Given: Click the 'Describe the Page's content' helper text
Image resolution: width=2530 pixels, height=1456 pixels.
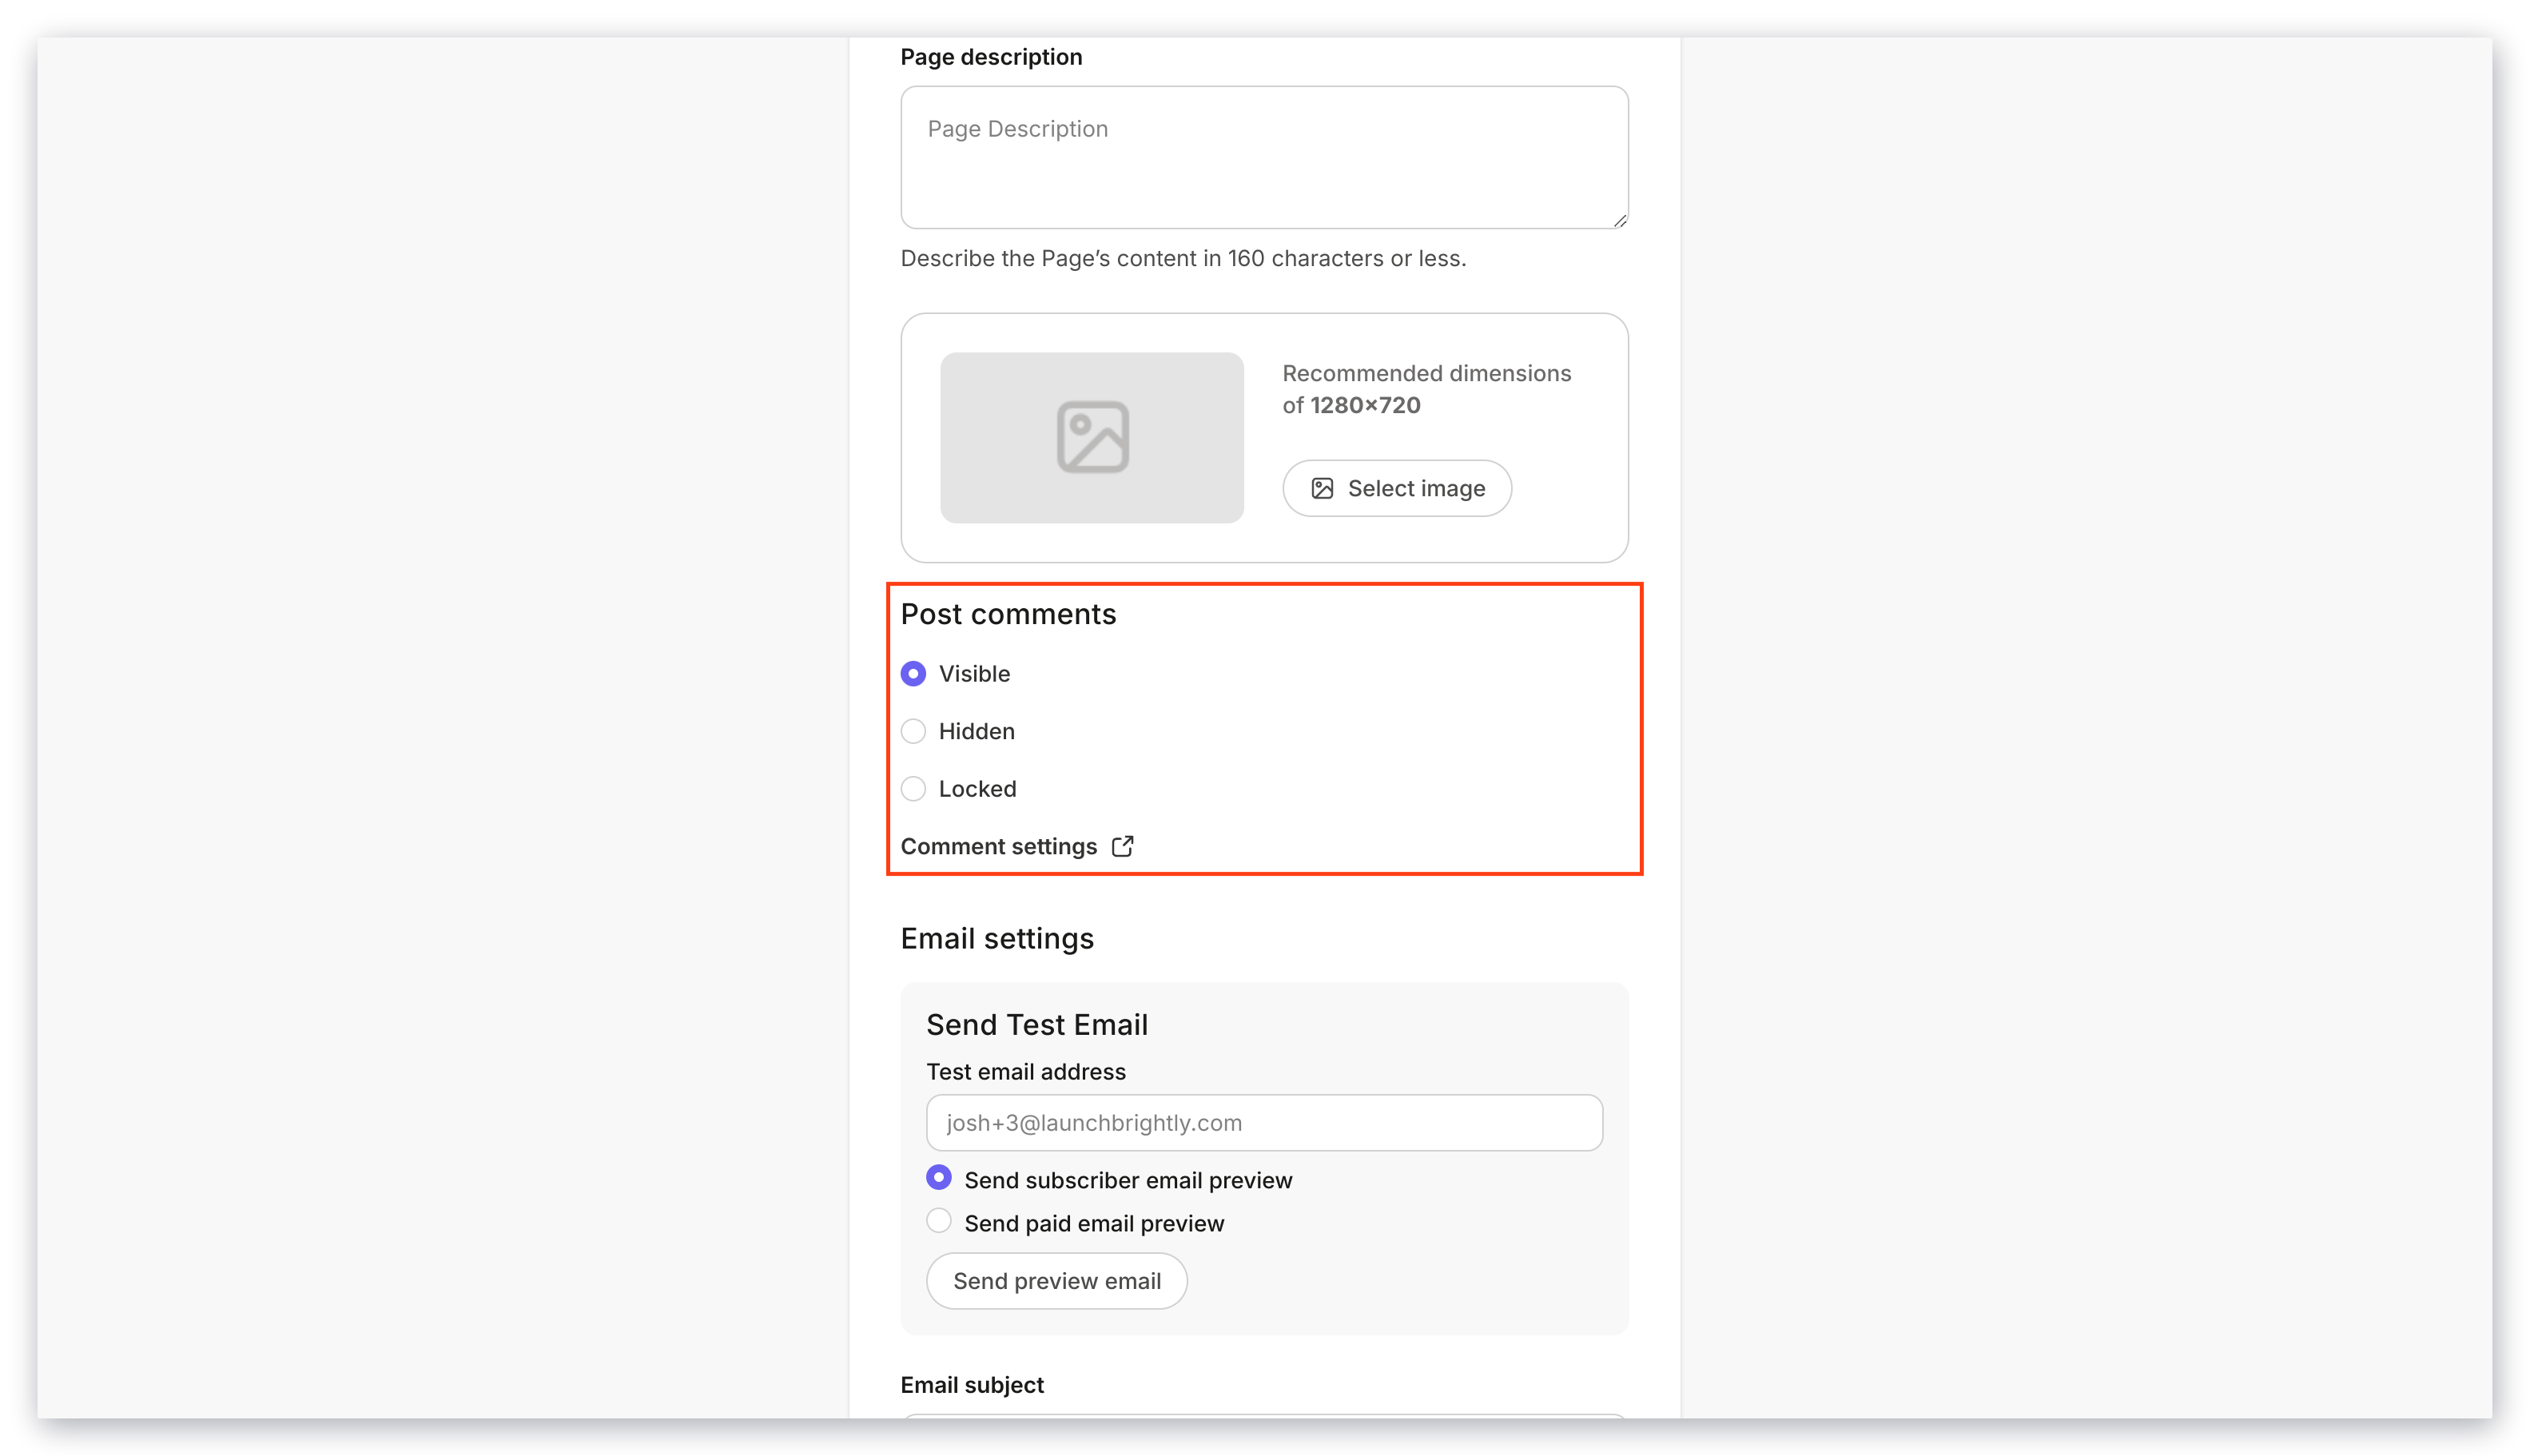Looking at the screenshot, I should [x=1183, y=258].
